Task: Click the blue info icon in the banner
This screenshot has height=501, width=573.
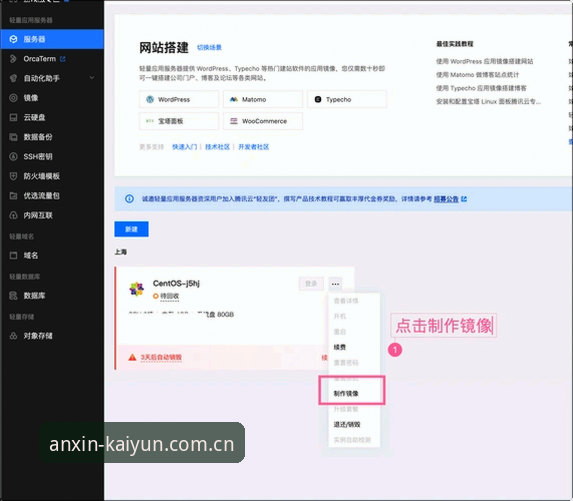Action: [129, 199]
